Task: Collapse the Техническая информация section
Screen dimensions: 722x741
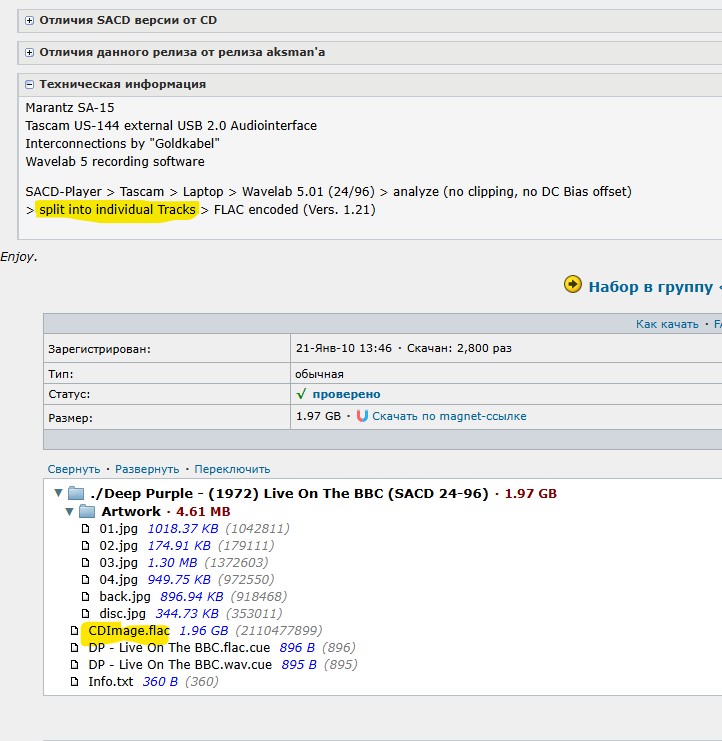Action: (x=30, y=85)
